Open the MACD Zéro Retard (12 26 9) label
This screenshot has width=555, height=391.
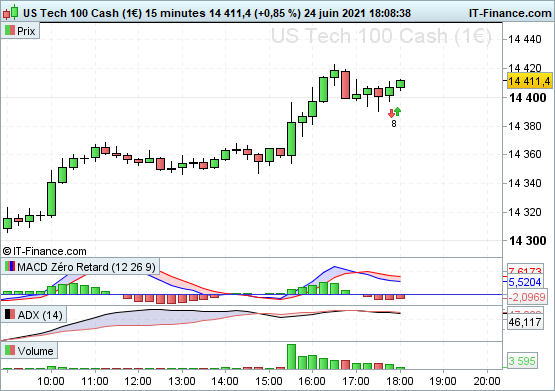pos(80,267)
